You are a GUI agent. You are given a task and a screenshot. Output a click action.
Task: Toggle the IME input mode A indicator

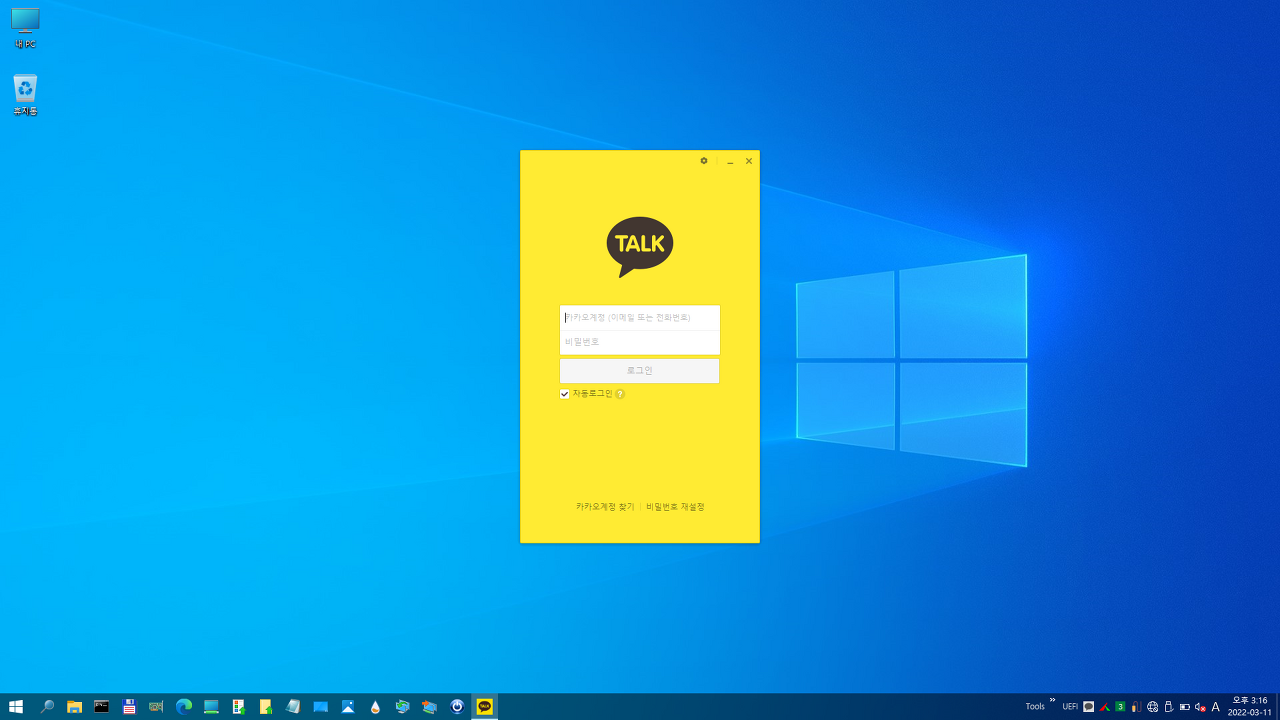pos(1216,706)
